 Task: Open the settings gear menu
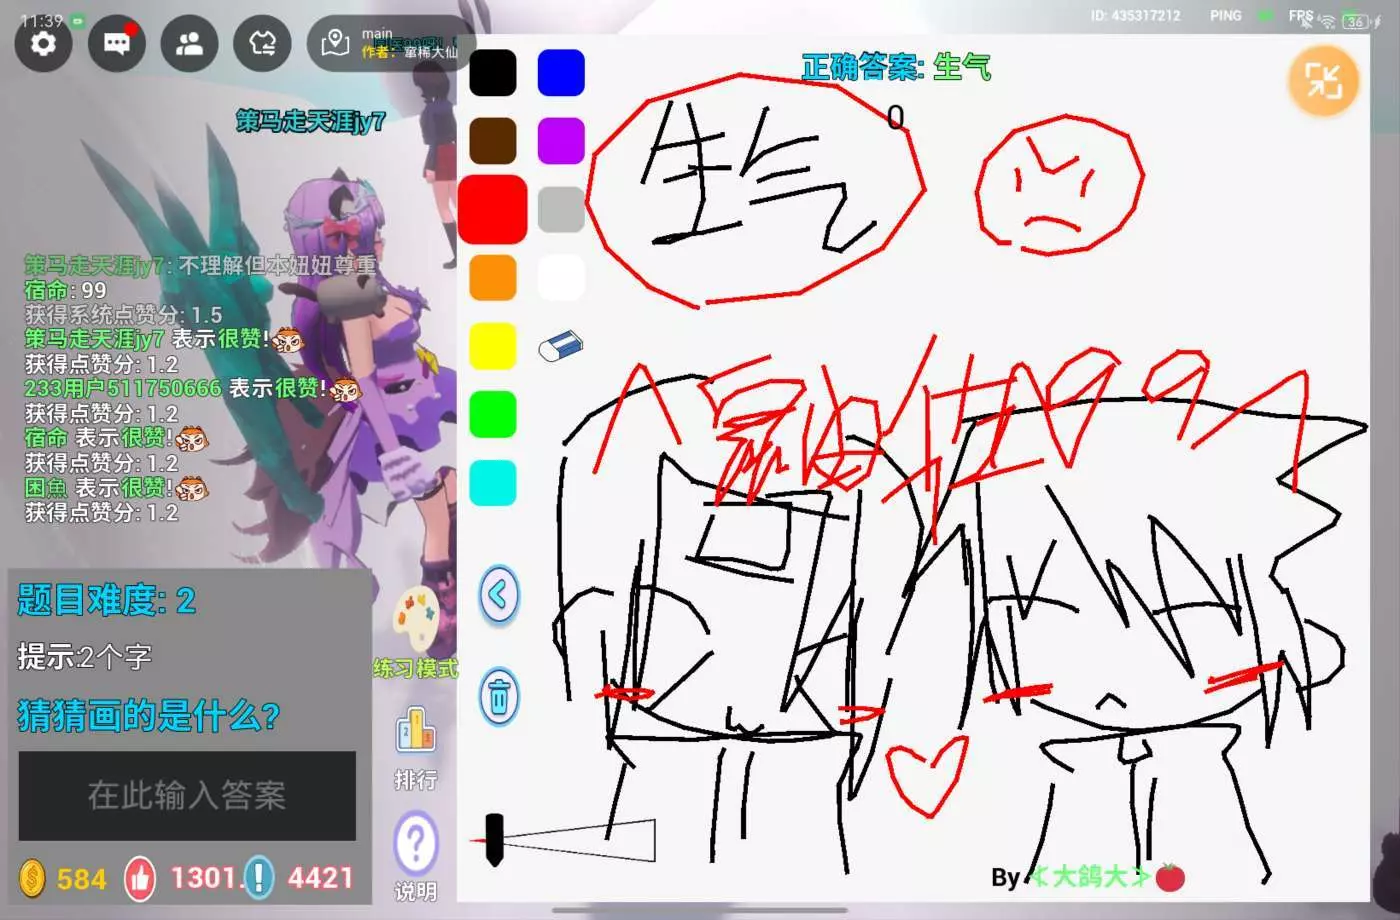43,43
